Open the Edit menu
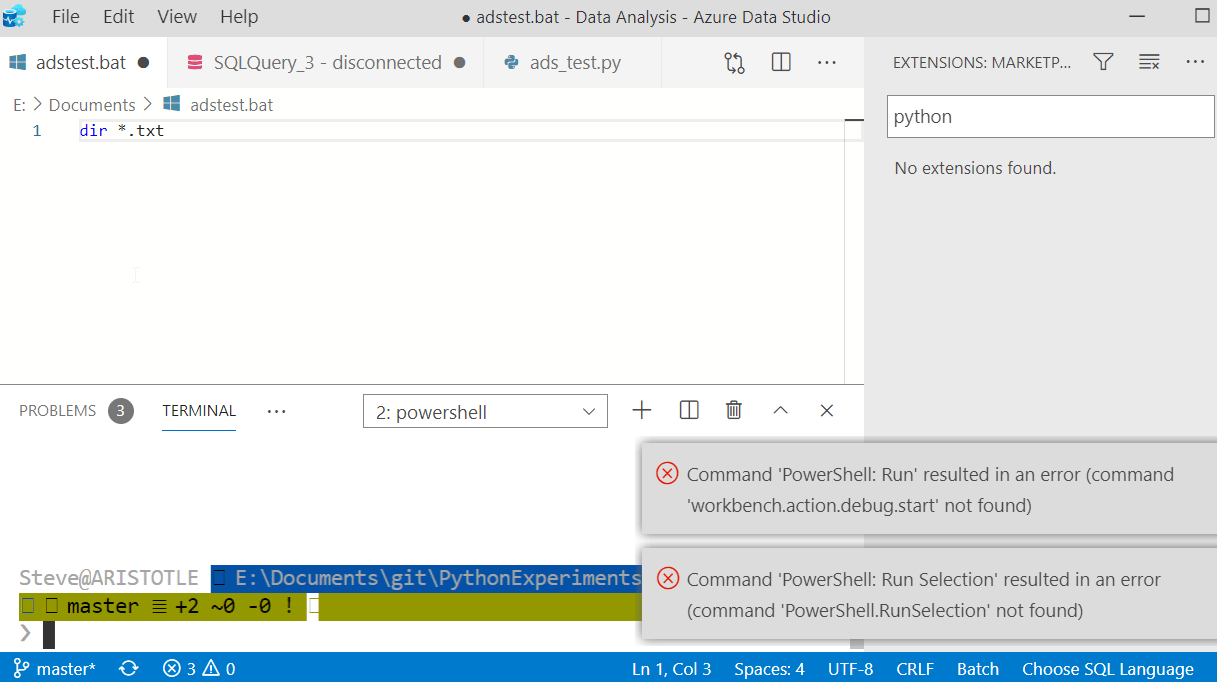Viewport: 1217px width, 682px height. [x=118, y=17]
